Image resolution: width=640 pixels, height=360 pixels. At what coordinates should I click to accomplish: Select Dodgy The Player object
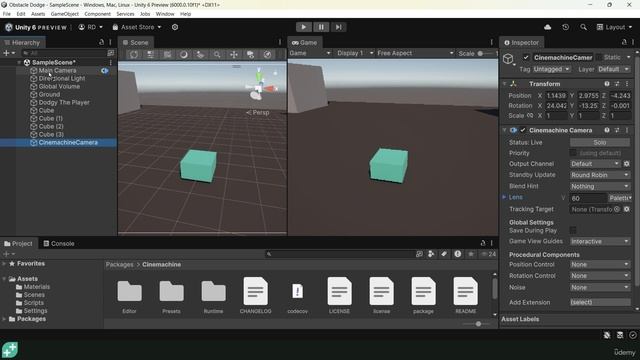point(64,102)
